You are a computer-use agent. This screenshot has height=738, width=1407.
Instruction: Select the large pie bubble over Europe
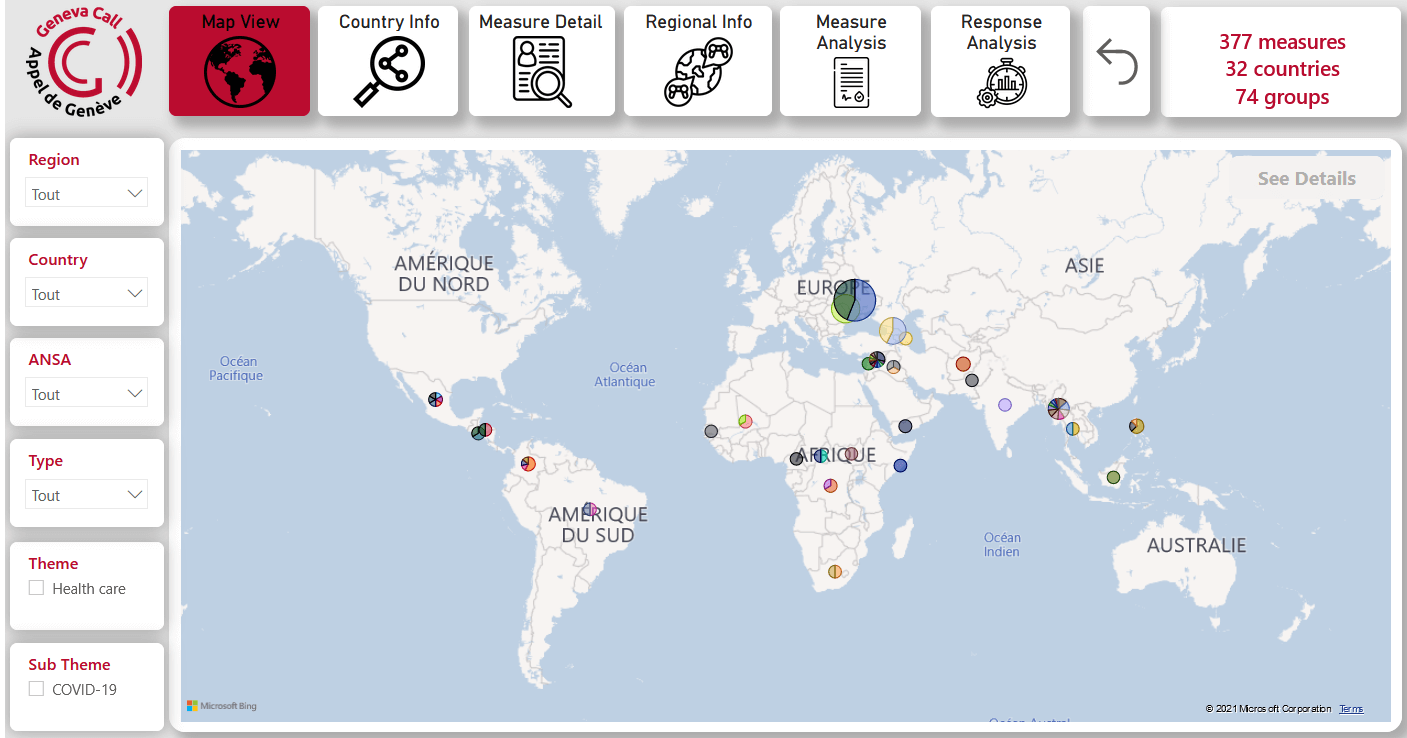854,300
